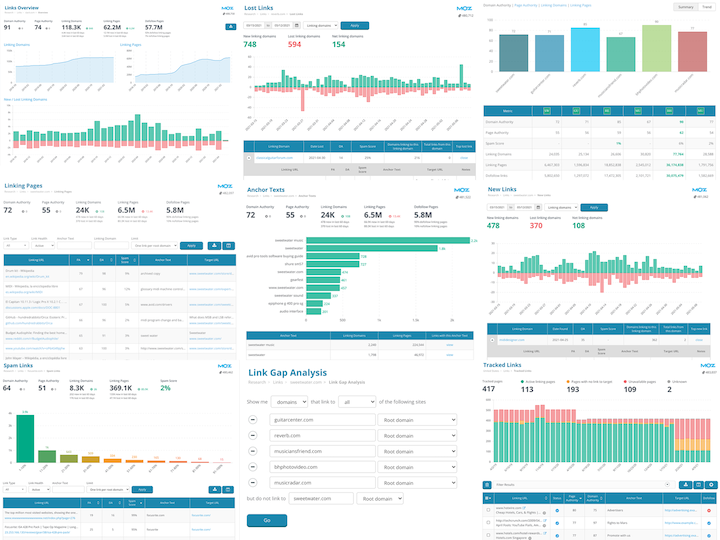Open settings gear in Tracked Links panel
The width and height of the screenshot is (720, 540).
(x=710, y=483)
